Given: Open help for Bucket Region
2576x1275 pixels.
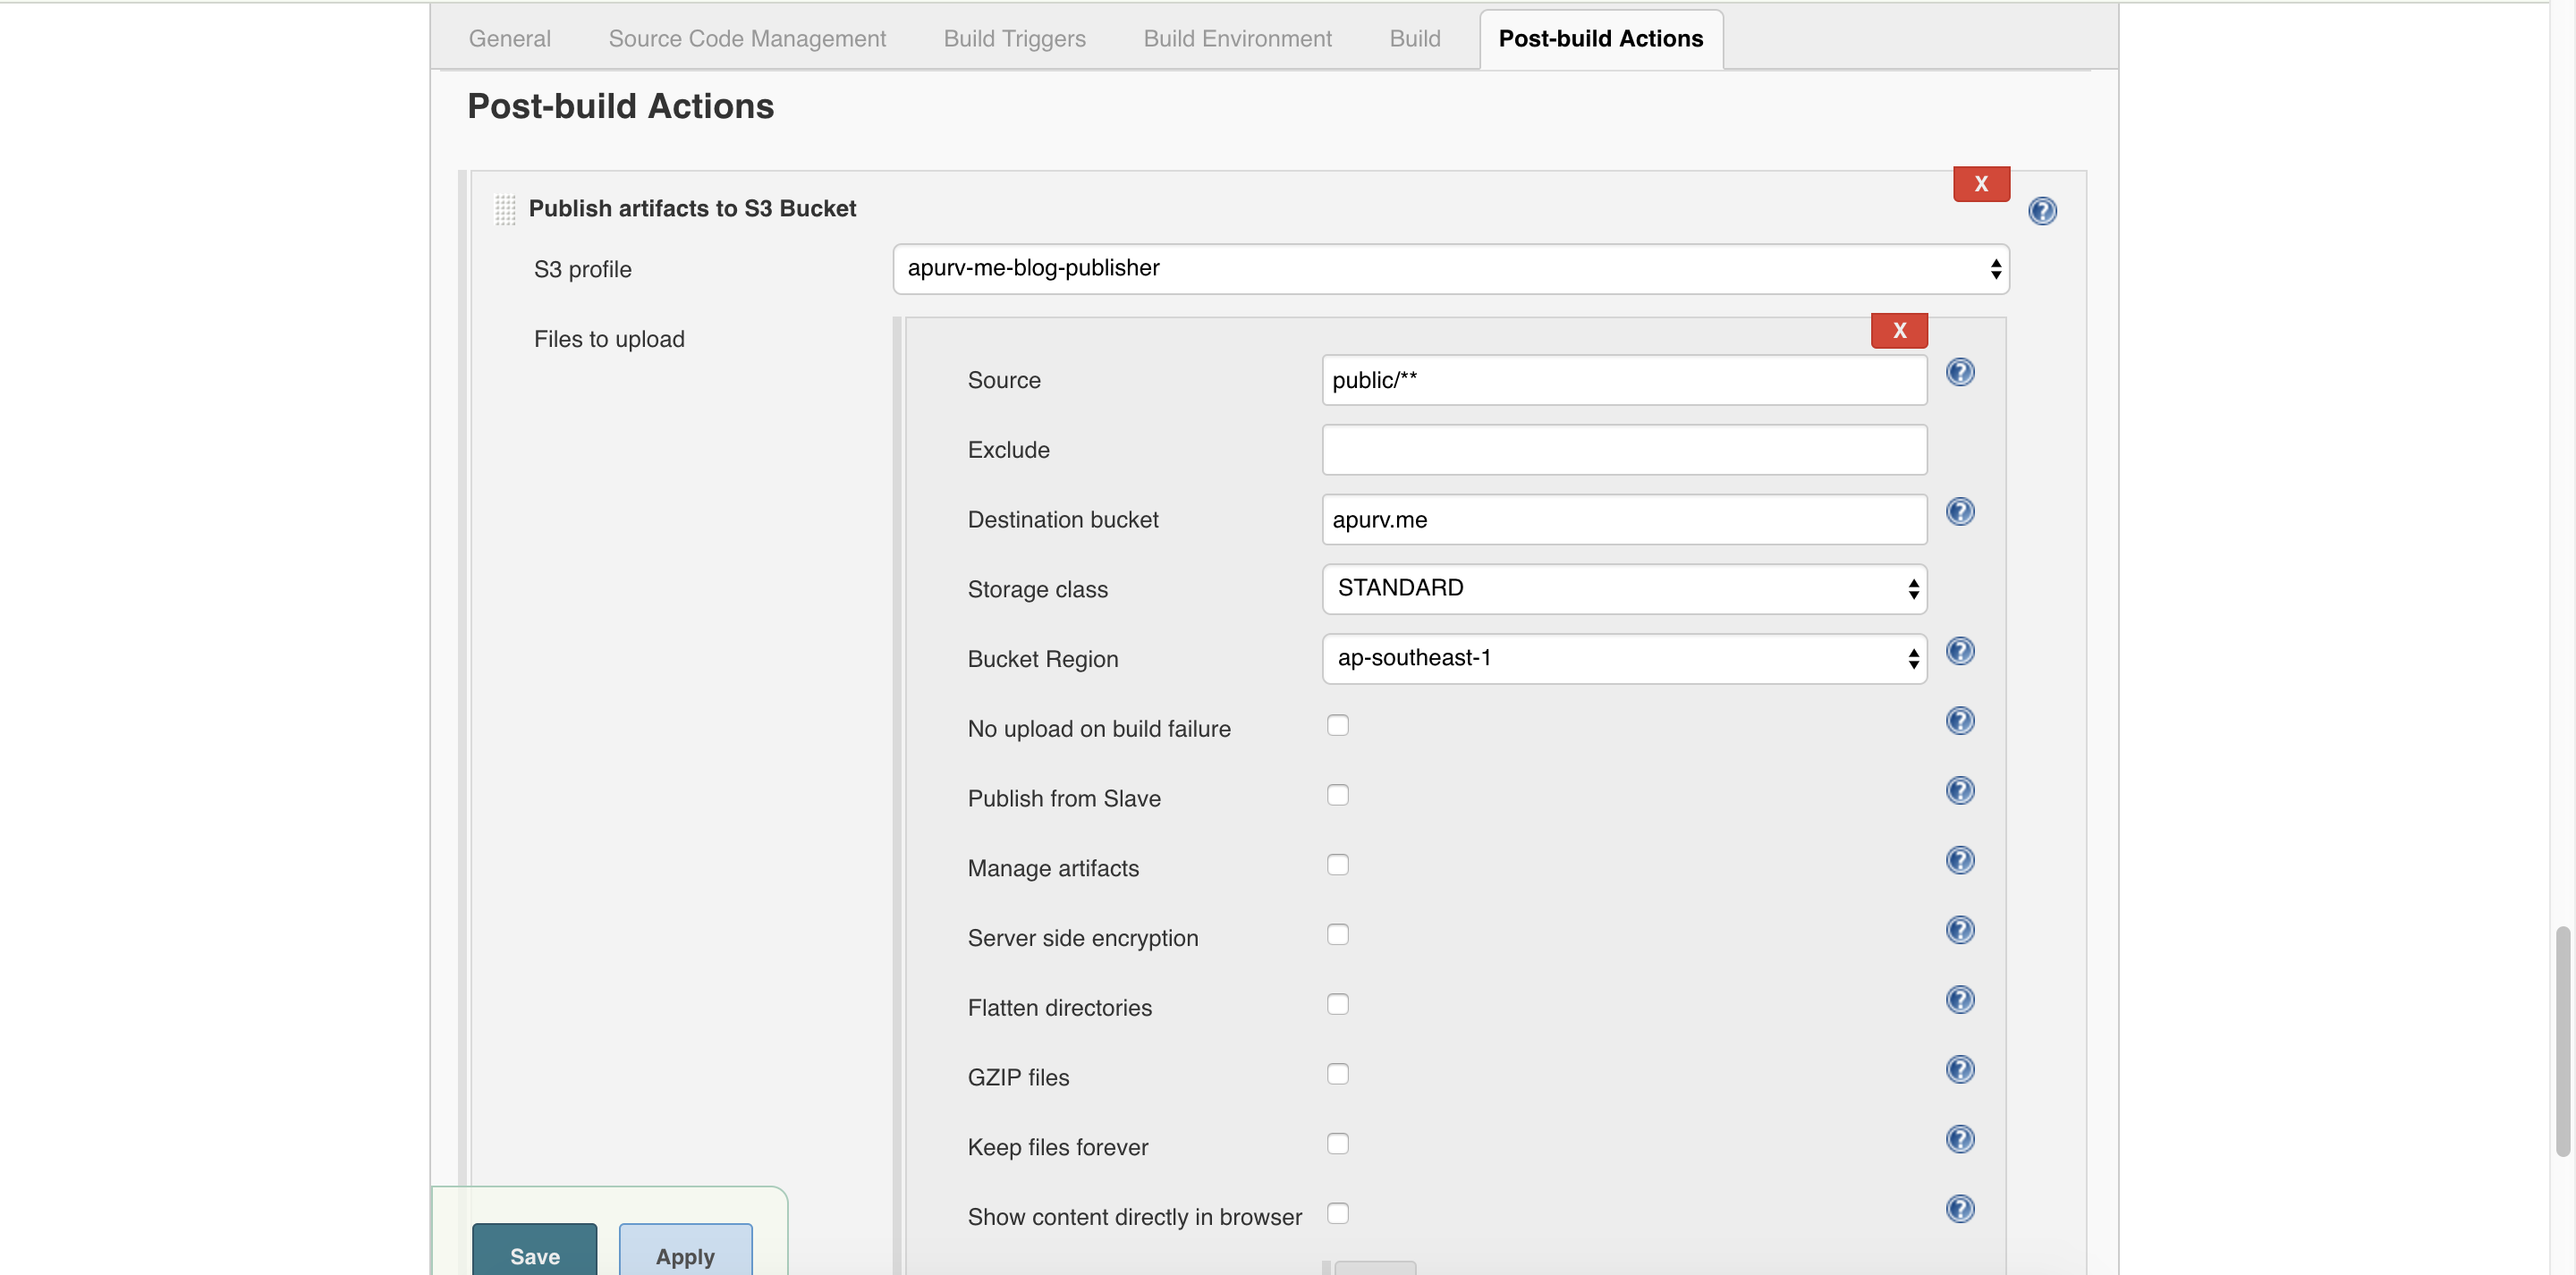Looking at the screenshot, I should click(x=1959, y=652).
